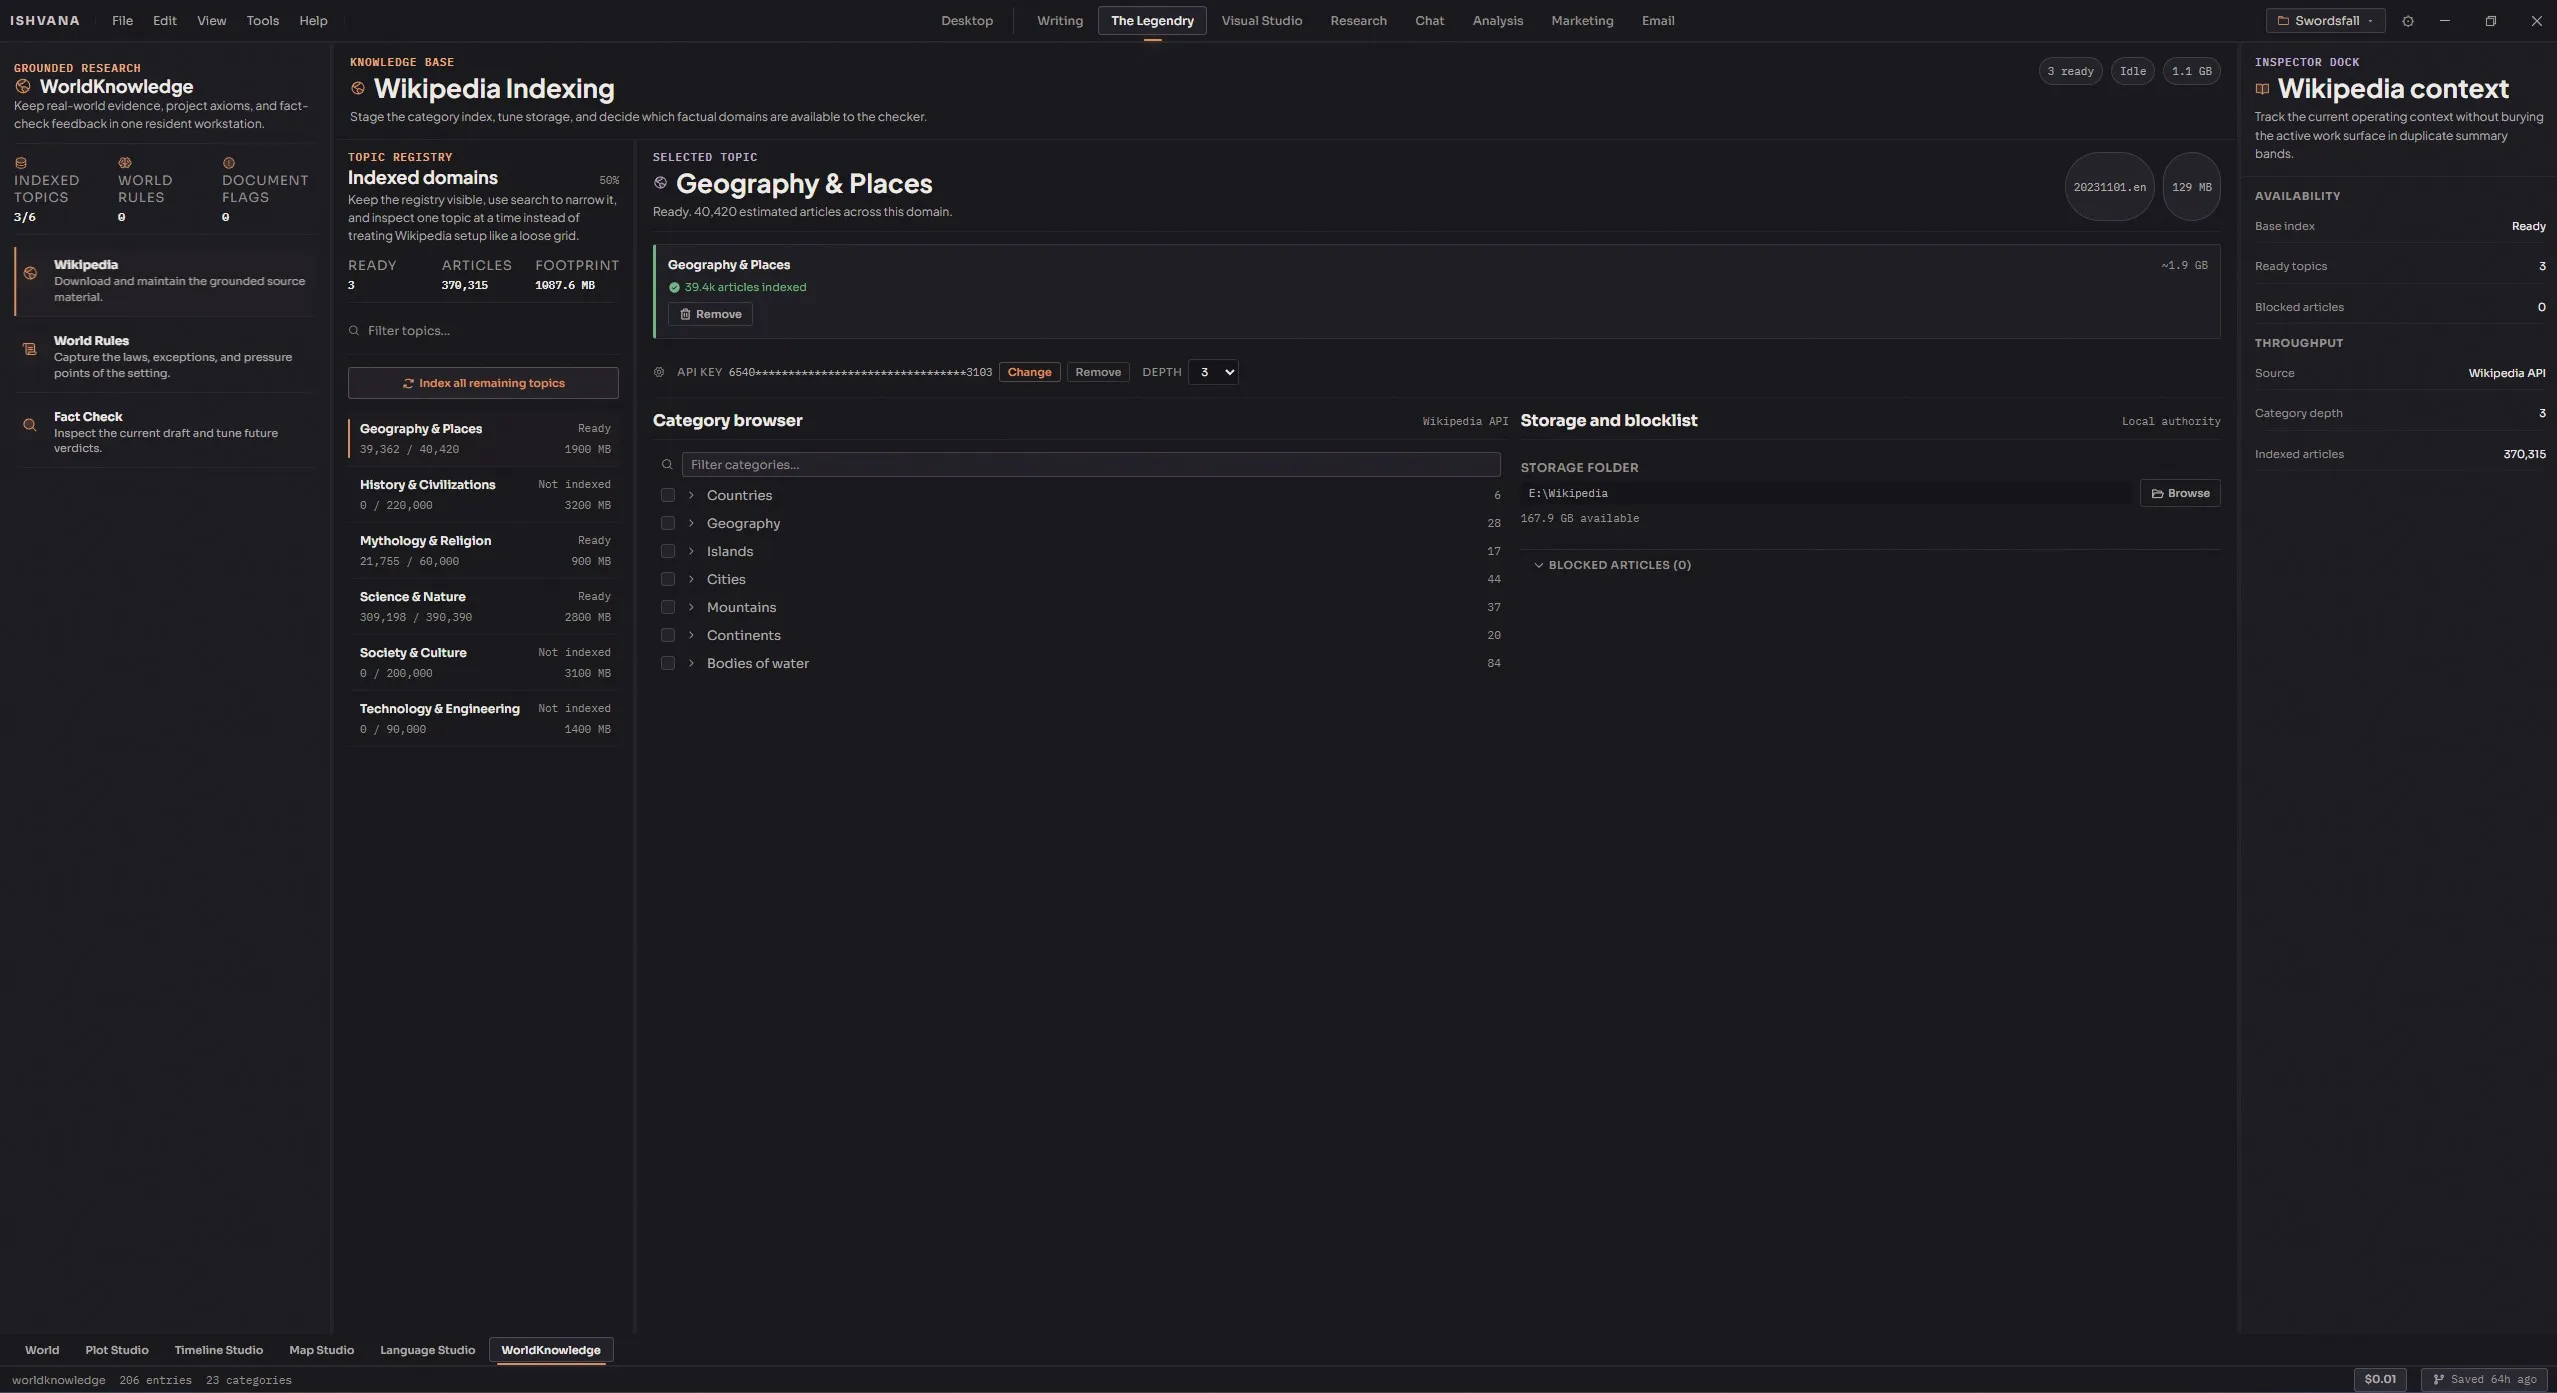Open the settings gear icon in title bar
The width and height of the screenshot is (2557, 1393).
click(x=2408, y=21)
